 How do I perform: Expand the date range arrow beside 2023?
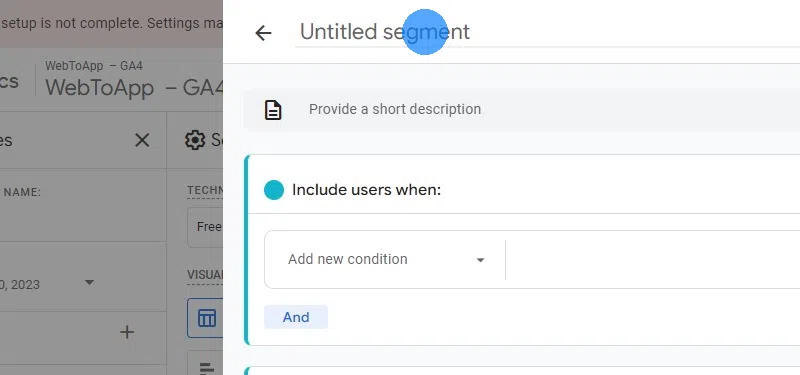coord(89,283)
